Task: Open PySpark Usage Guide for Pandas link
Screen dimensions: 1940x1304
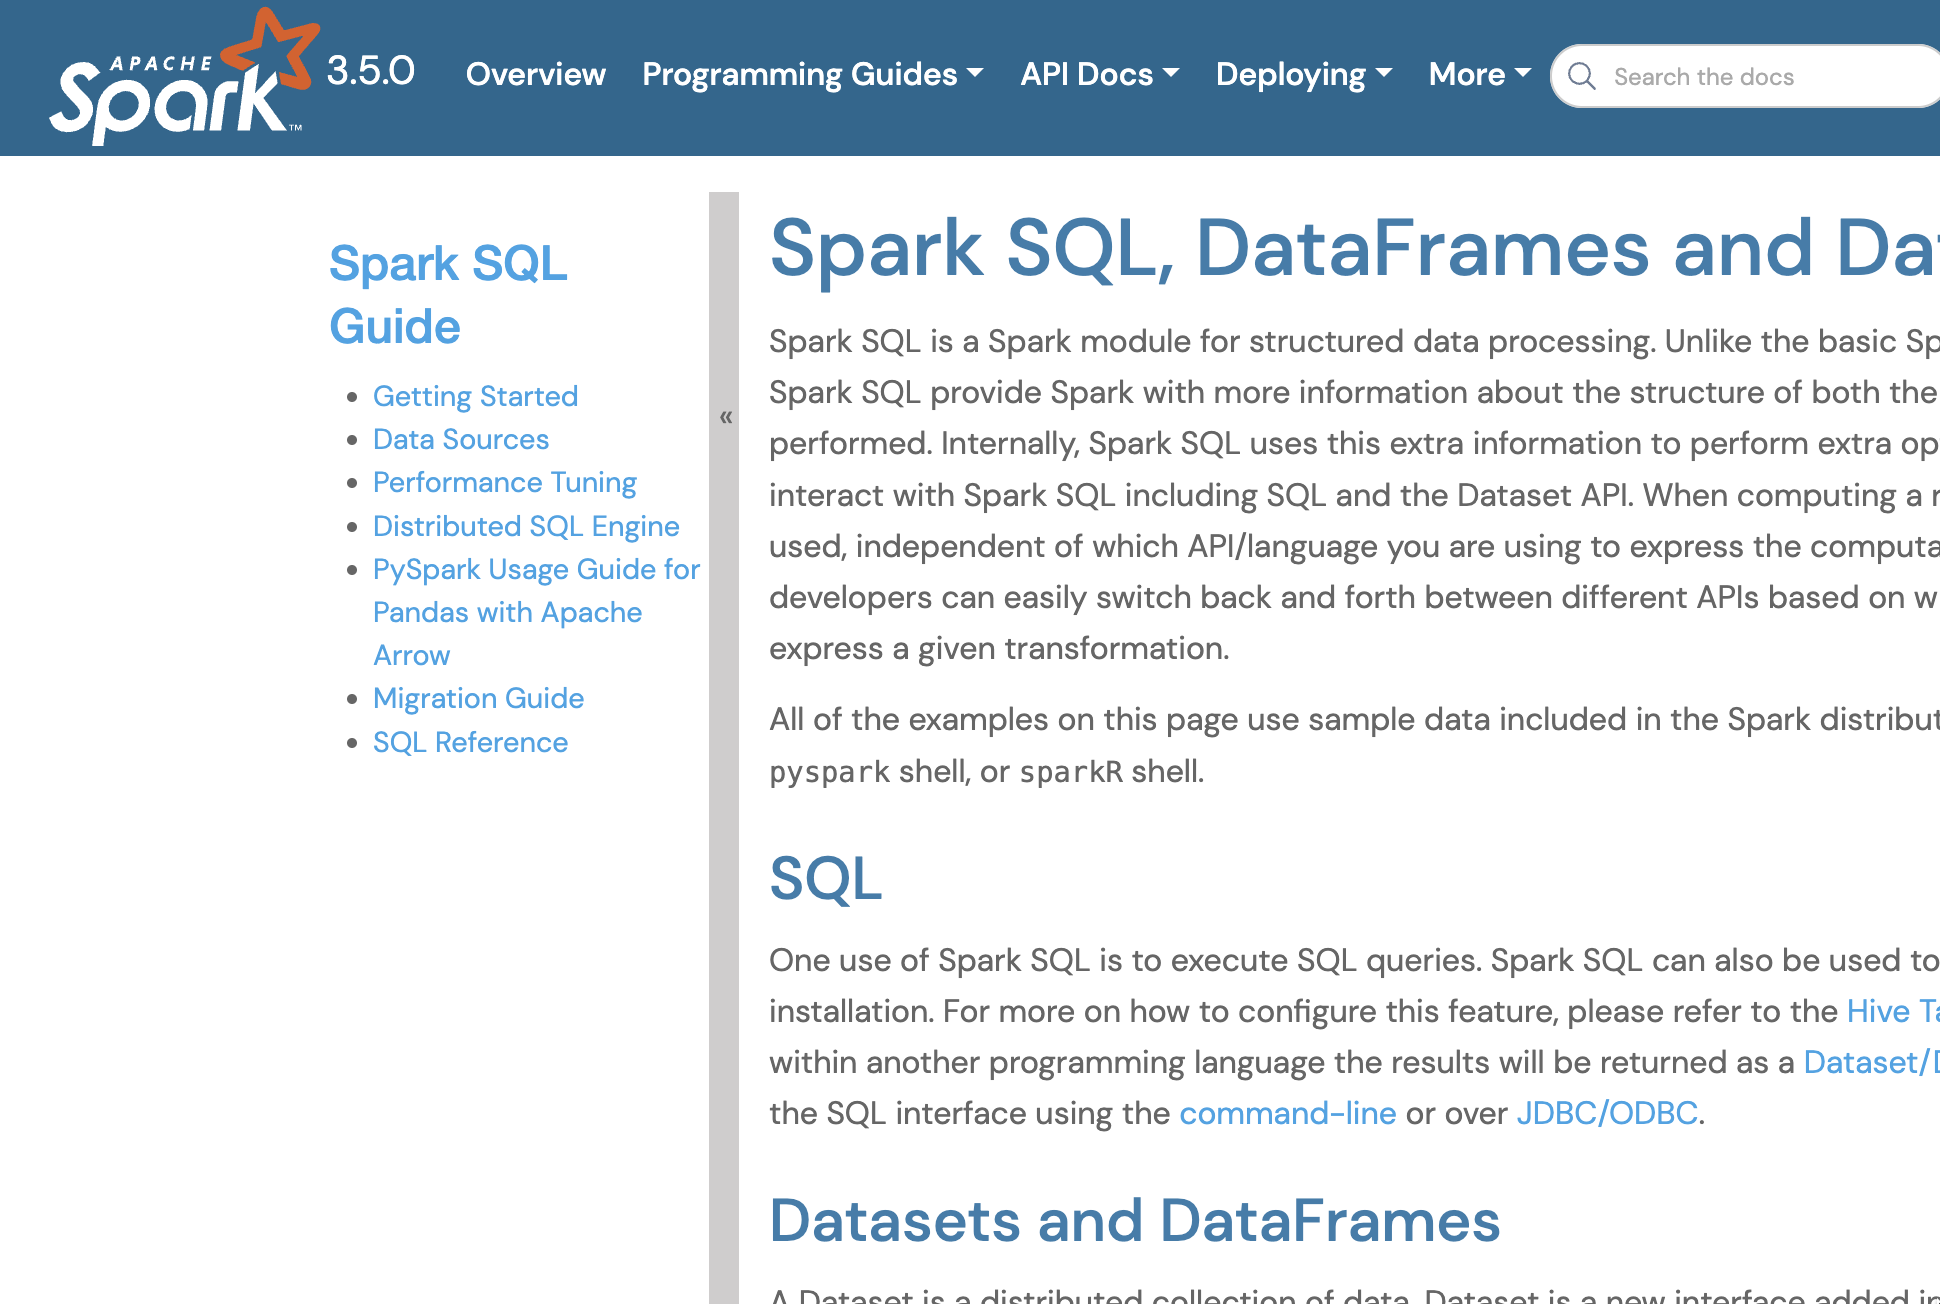Action: click(x=535, y=569)
